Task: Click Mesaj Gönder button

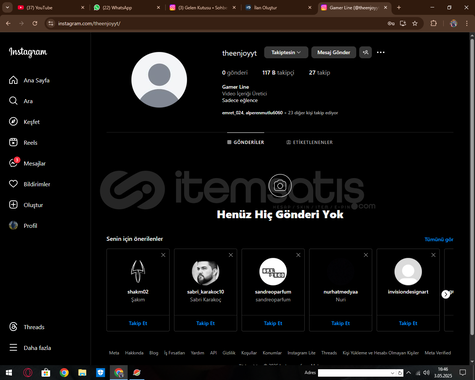Action: coord(333,52)
